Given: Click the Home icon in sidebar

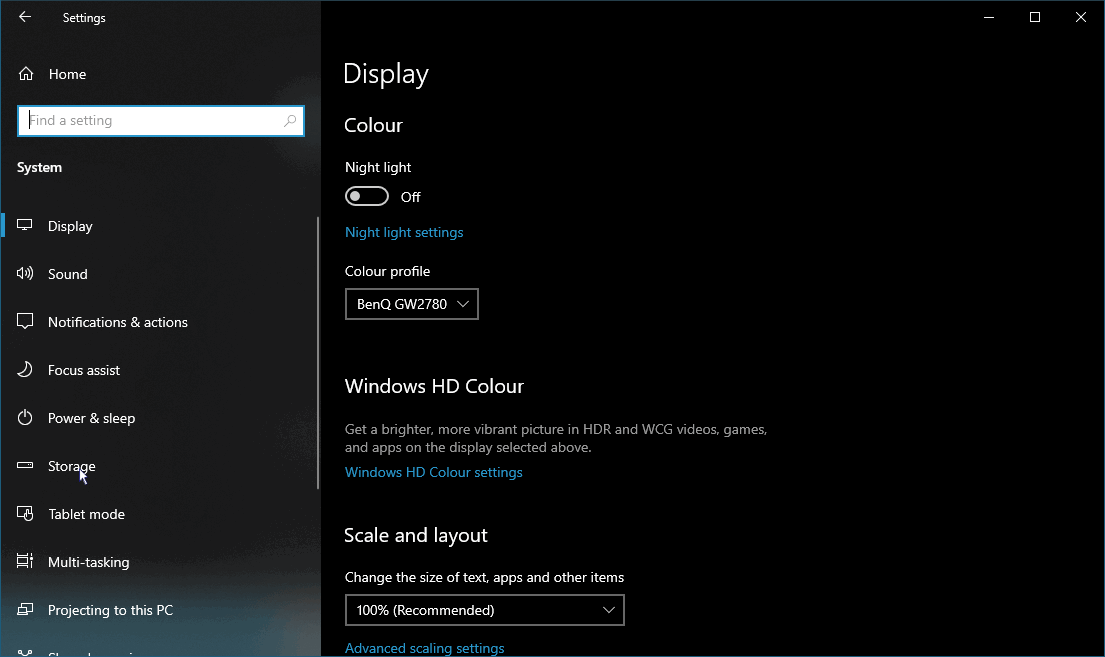Looking at the screenshot, I should [26, 74].
